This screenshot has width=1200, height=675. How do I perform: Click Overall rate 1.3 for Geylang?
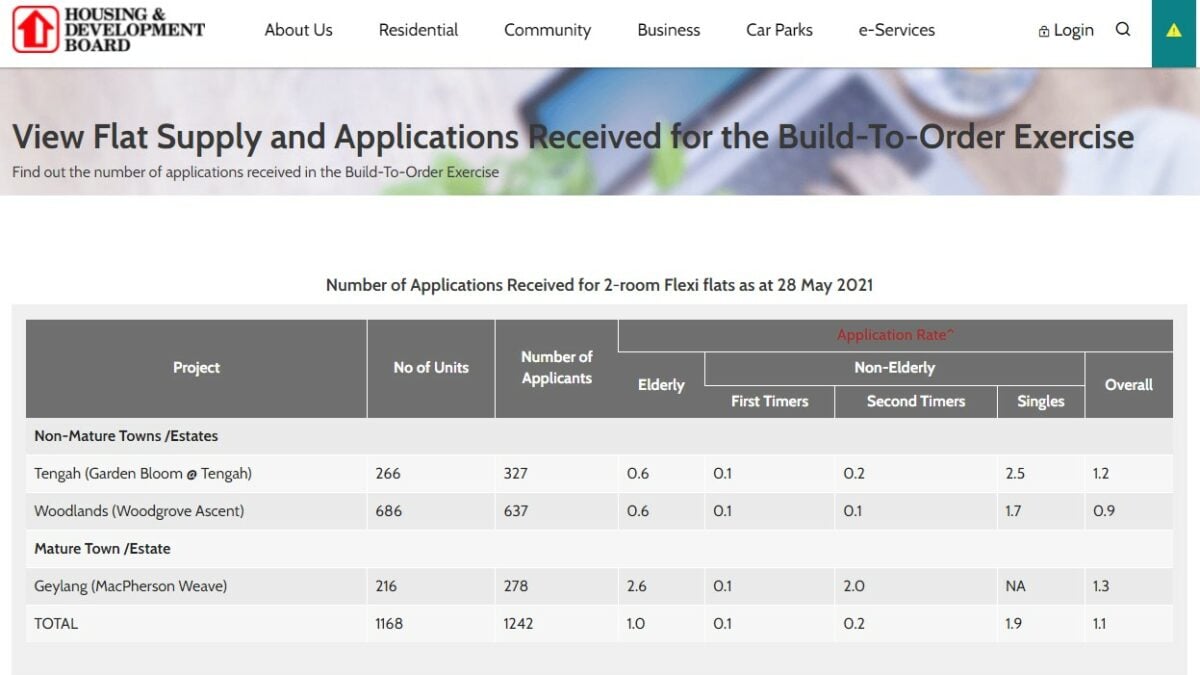coord(1101,586)
